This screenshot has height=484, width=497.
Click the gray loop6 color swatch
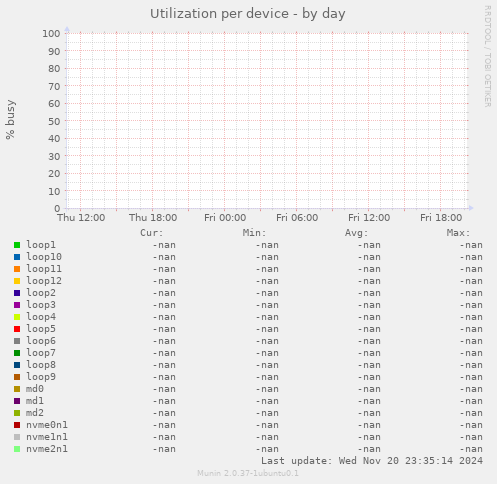(17, 341)
